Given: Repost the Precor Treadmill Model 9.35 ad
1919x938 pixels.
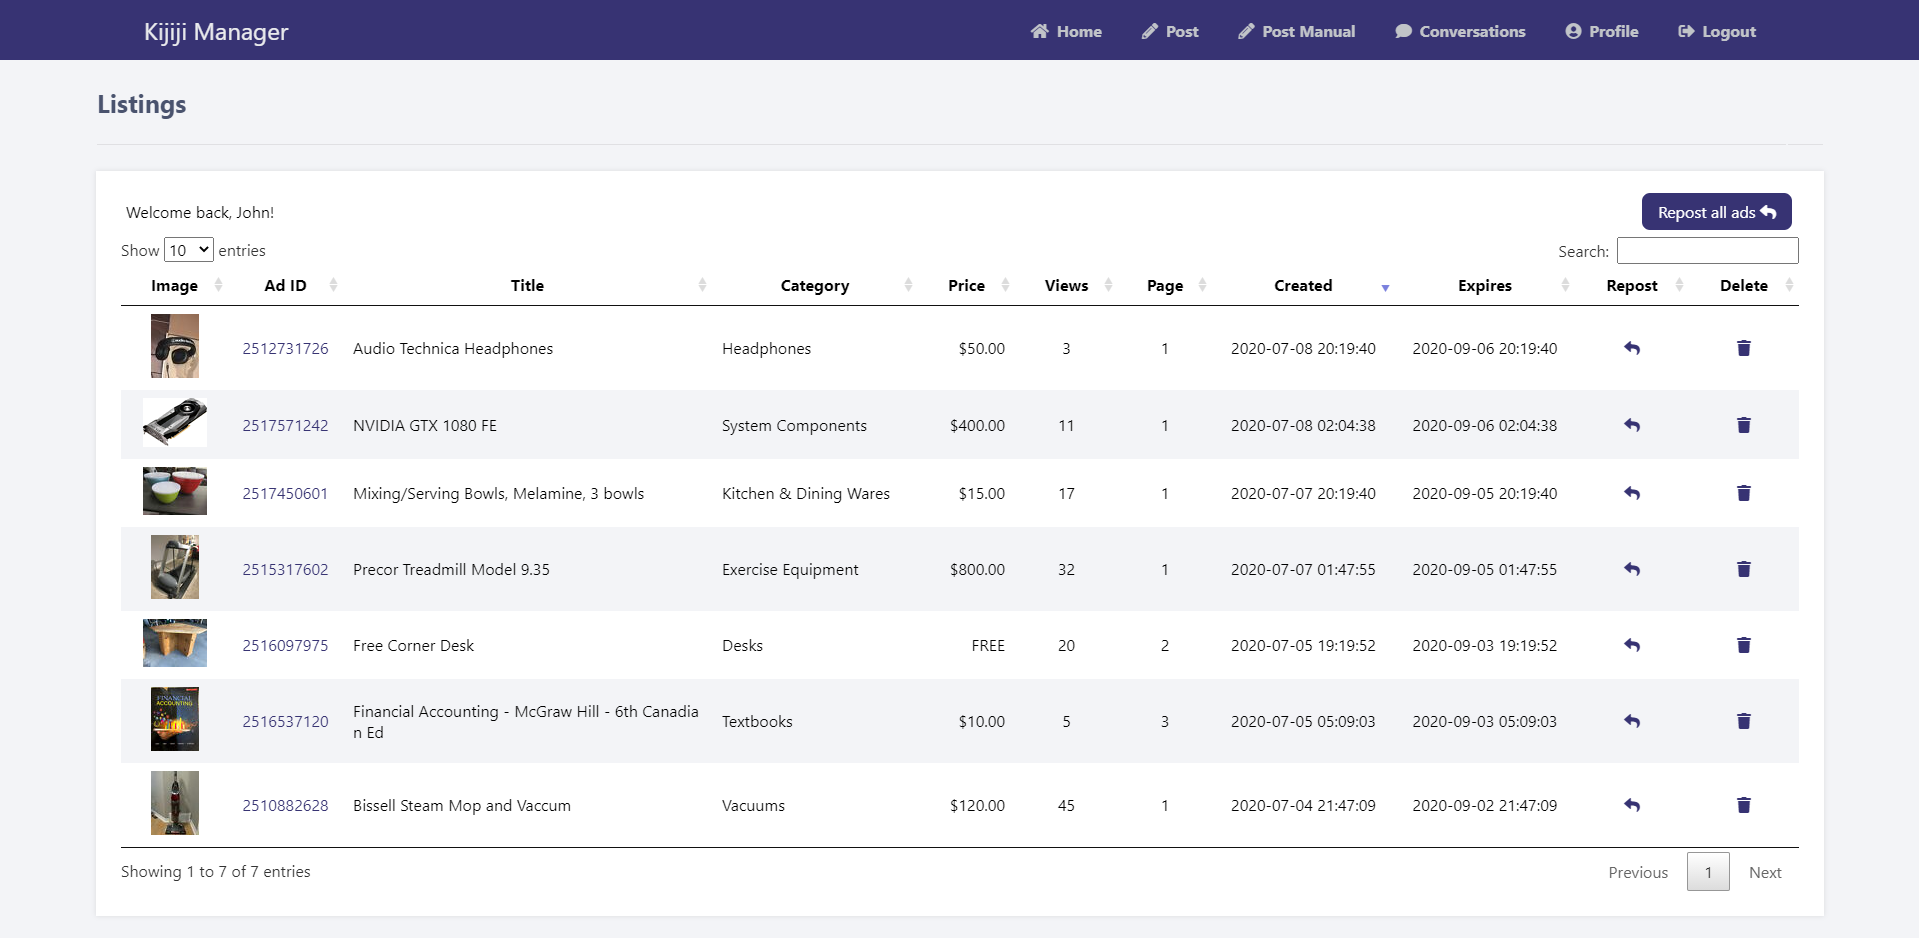Looking at the screenshot, I should coord(1631,569).
